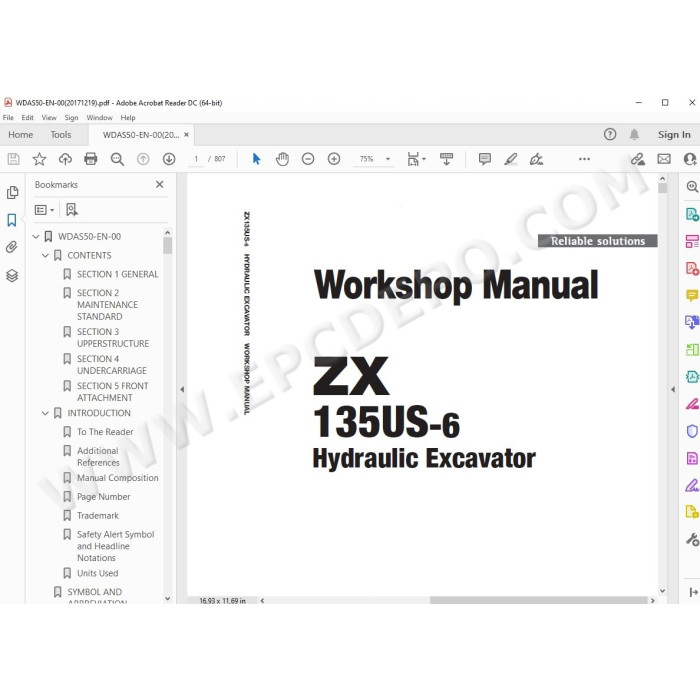Open Page Thumbnails panel icon
The image size is (700, 700).
(x=12, y=192)
